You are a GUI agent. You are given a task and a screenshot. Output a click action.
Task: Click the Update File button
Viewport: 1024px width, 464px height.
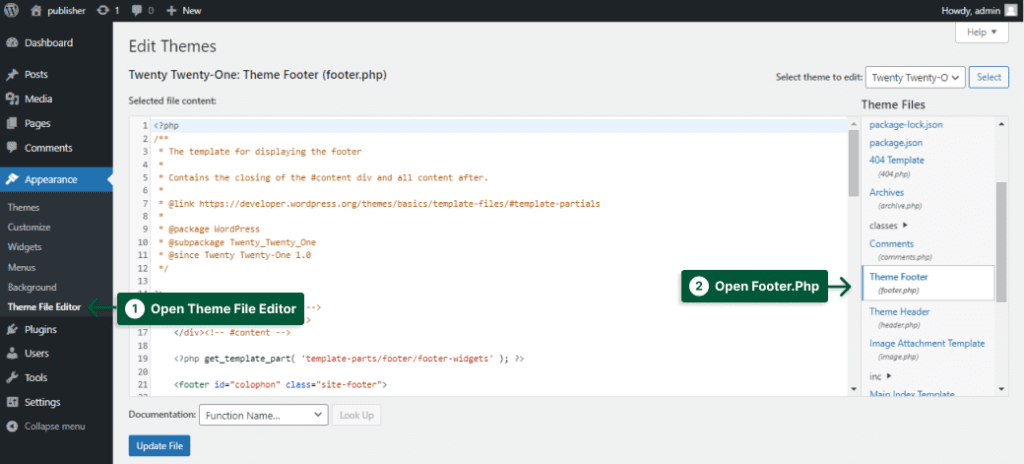(x=159, y=446)
